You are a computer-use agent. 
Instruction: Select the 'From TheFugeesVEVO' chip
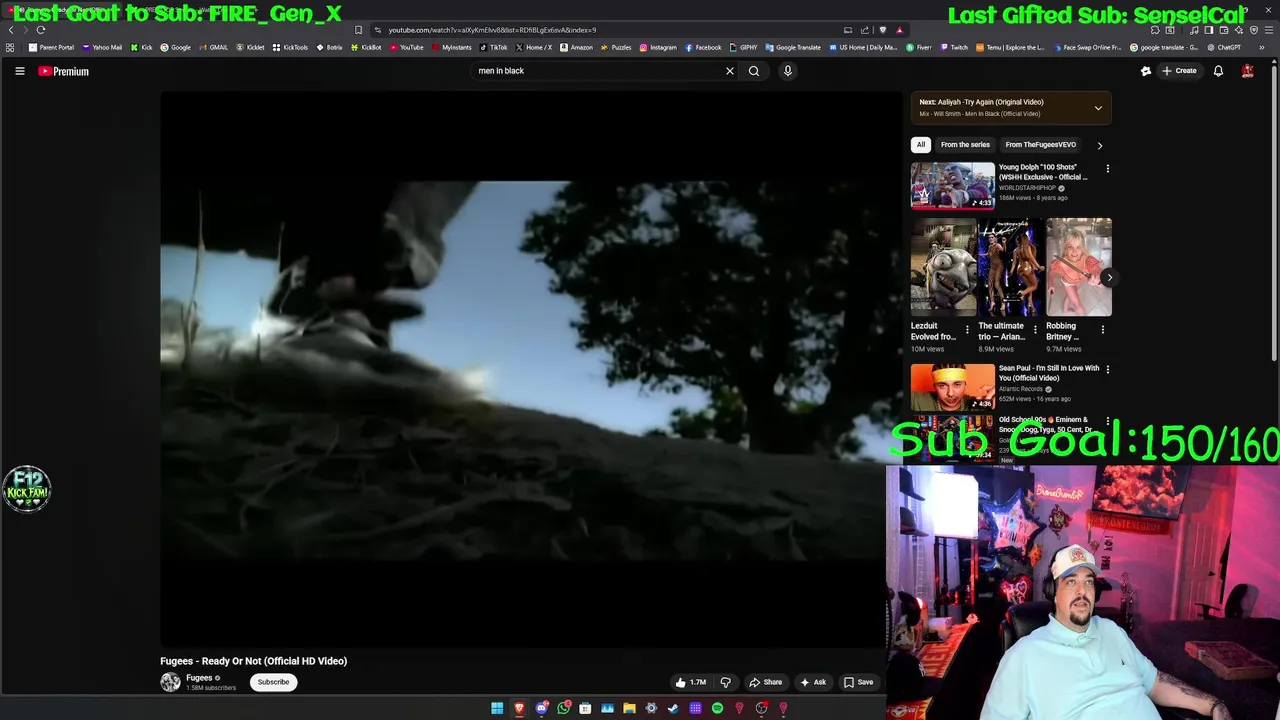pyautogui.click(x=1040, y=145)
